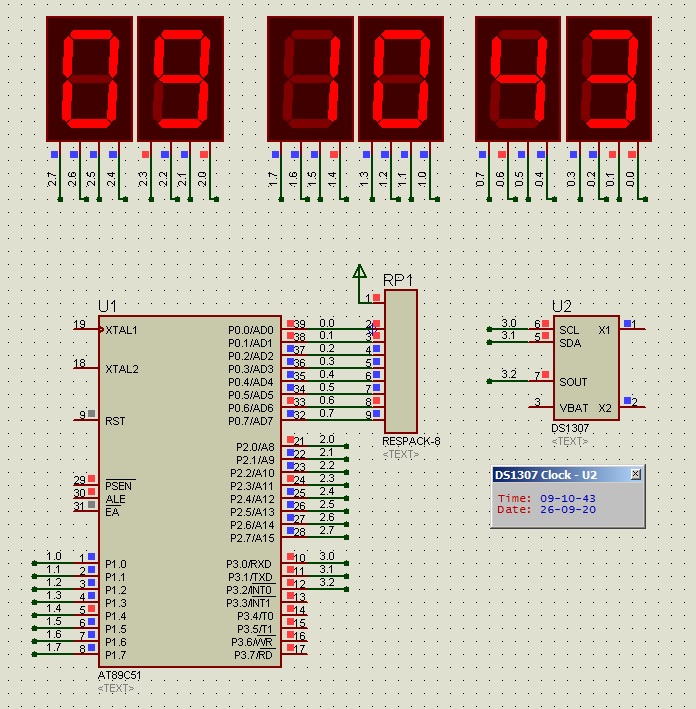This screenshot has width=696, height=709.
Task: Click the 3.1 wire label near U2 SDA
Action: point(508,335)
